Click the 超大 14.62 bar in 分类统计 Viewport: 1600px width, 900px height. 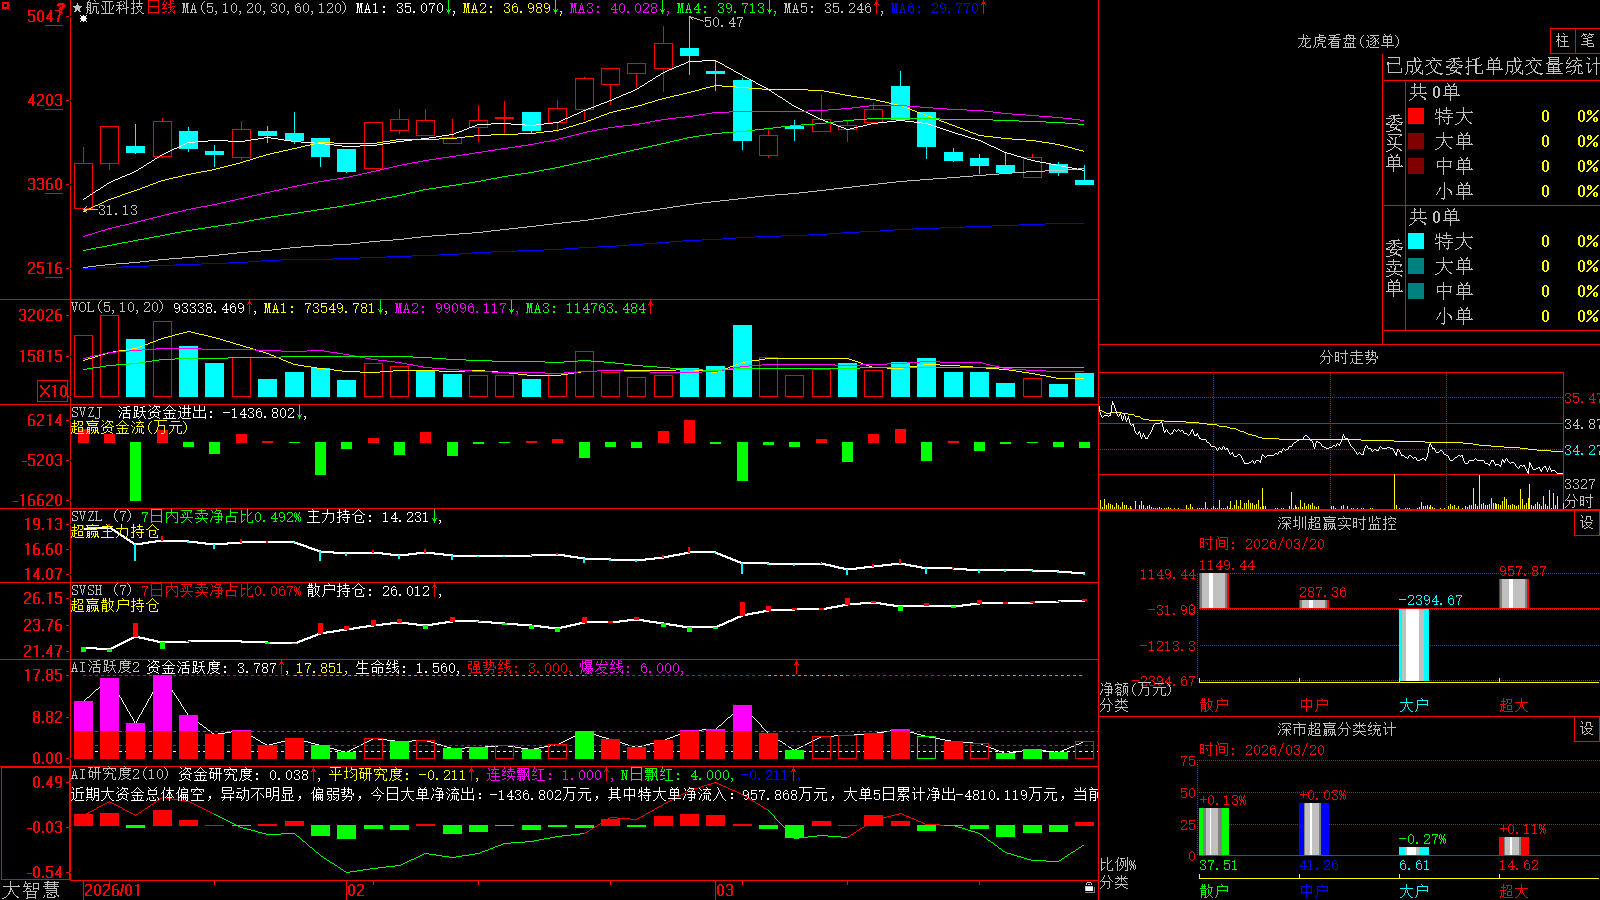(1514, 846)
